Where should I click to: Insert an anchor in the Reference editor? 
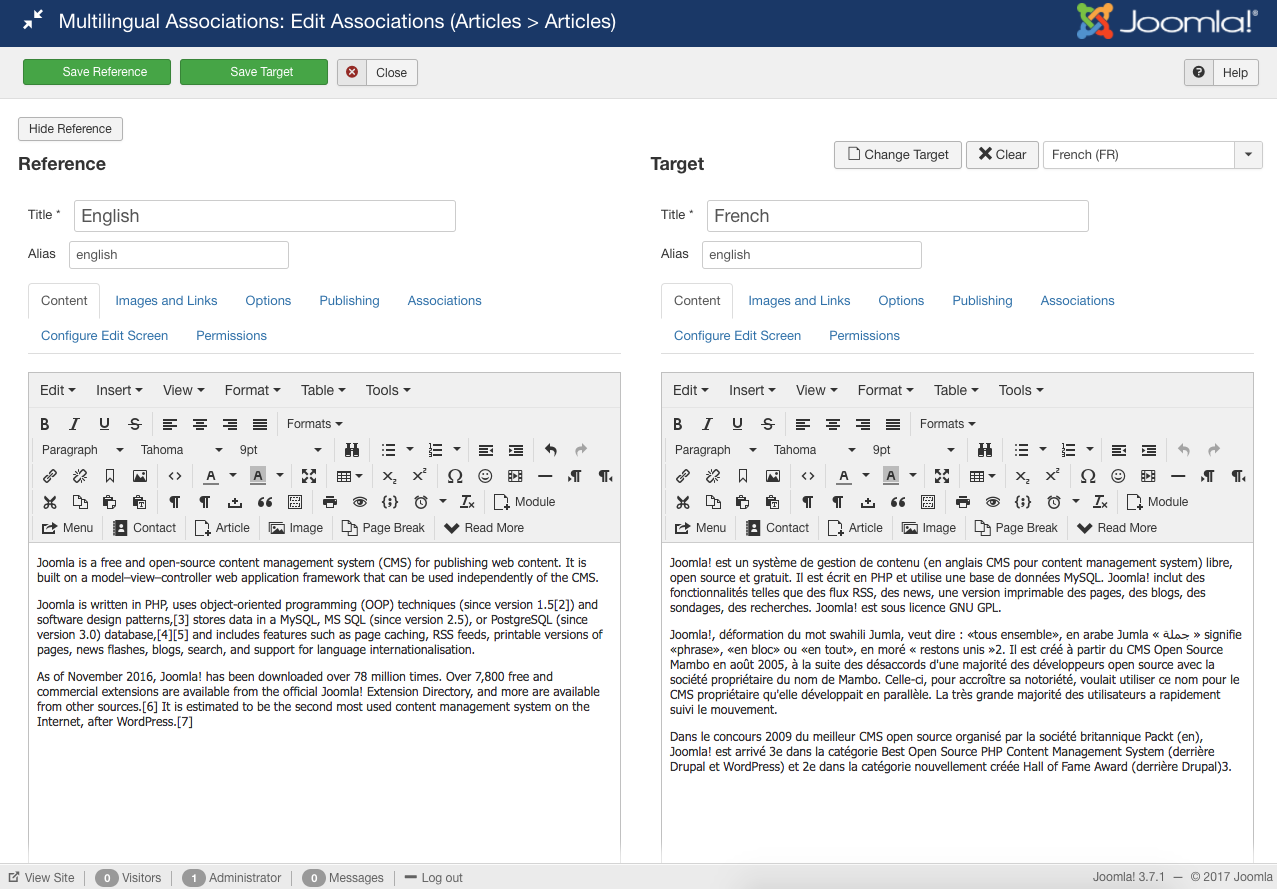point(109,475)
